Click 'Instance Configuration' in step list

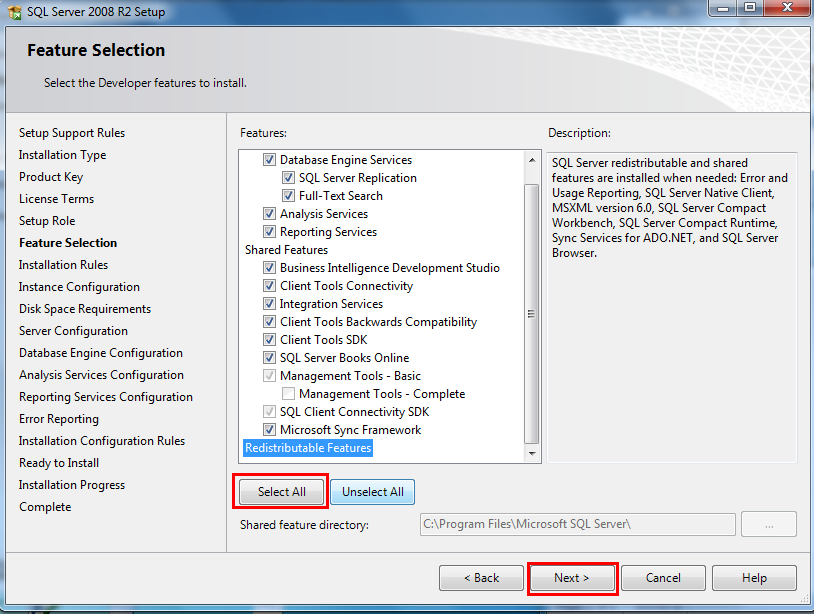pyautogui.click(x=79, y=287)
